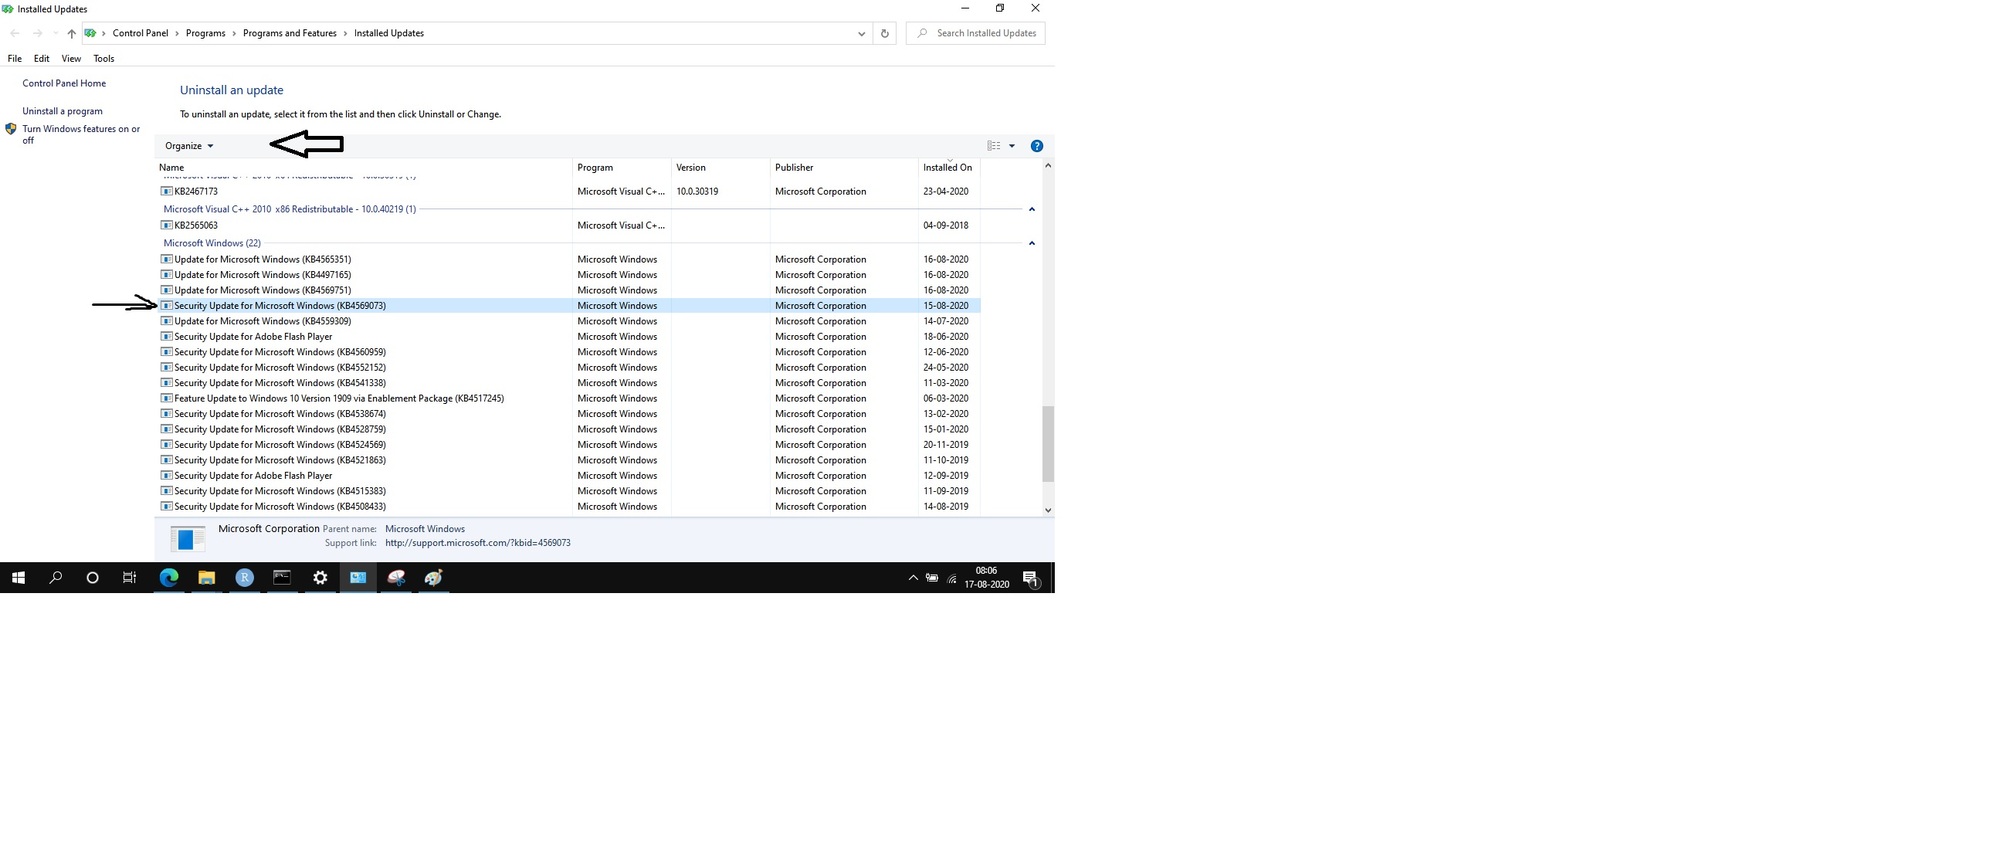Show hidden system tray icons
2000x851 pixels.
(x=913, y=578)
